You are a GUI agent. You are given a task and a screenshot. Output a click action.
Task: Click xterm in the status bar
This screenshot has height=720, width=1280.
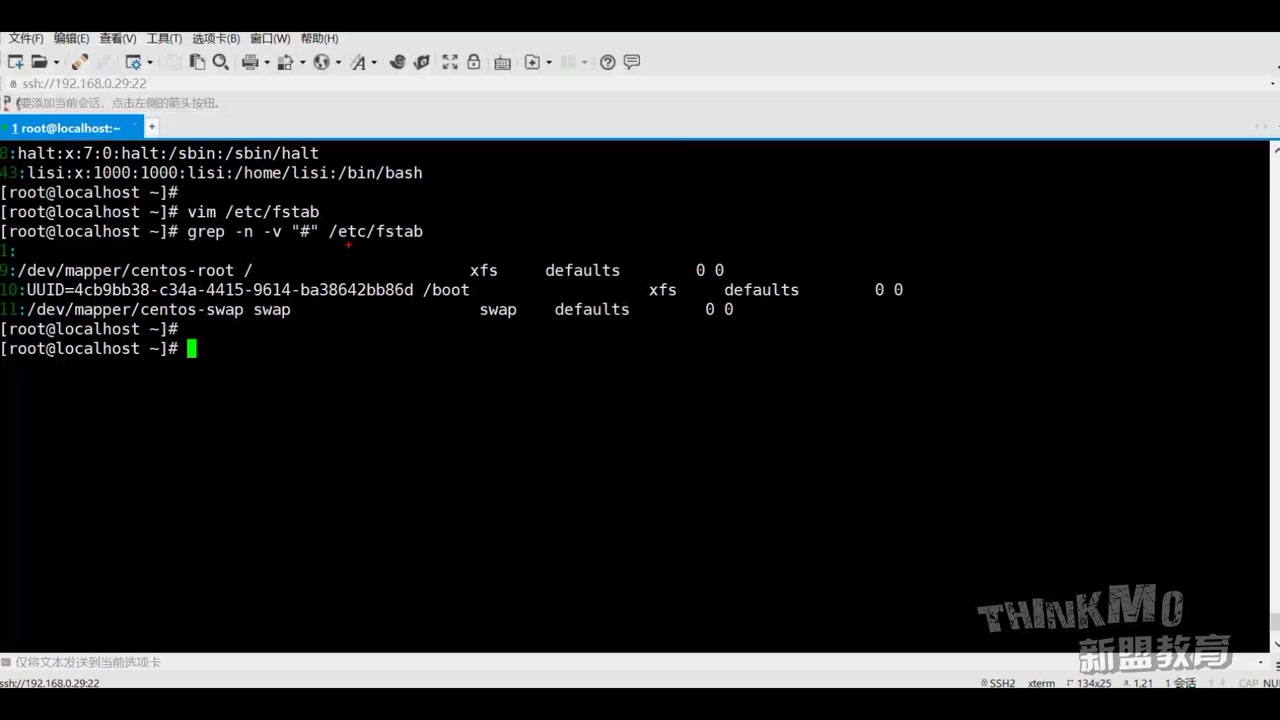[1041, 683]
